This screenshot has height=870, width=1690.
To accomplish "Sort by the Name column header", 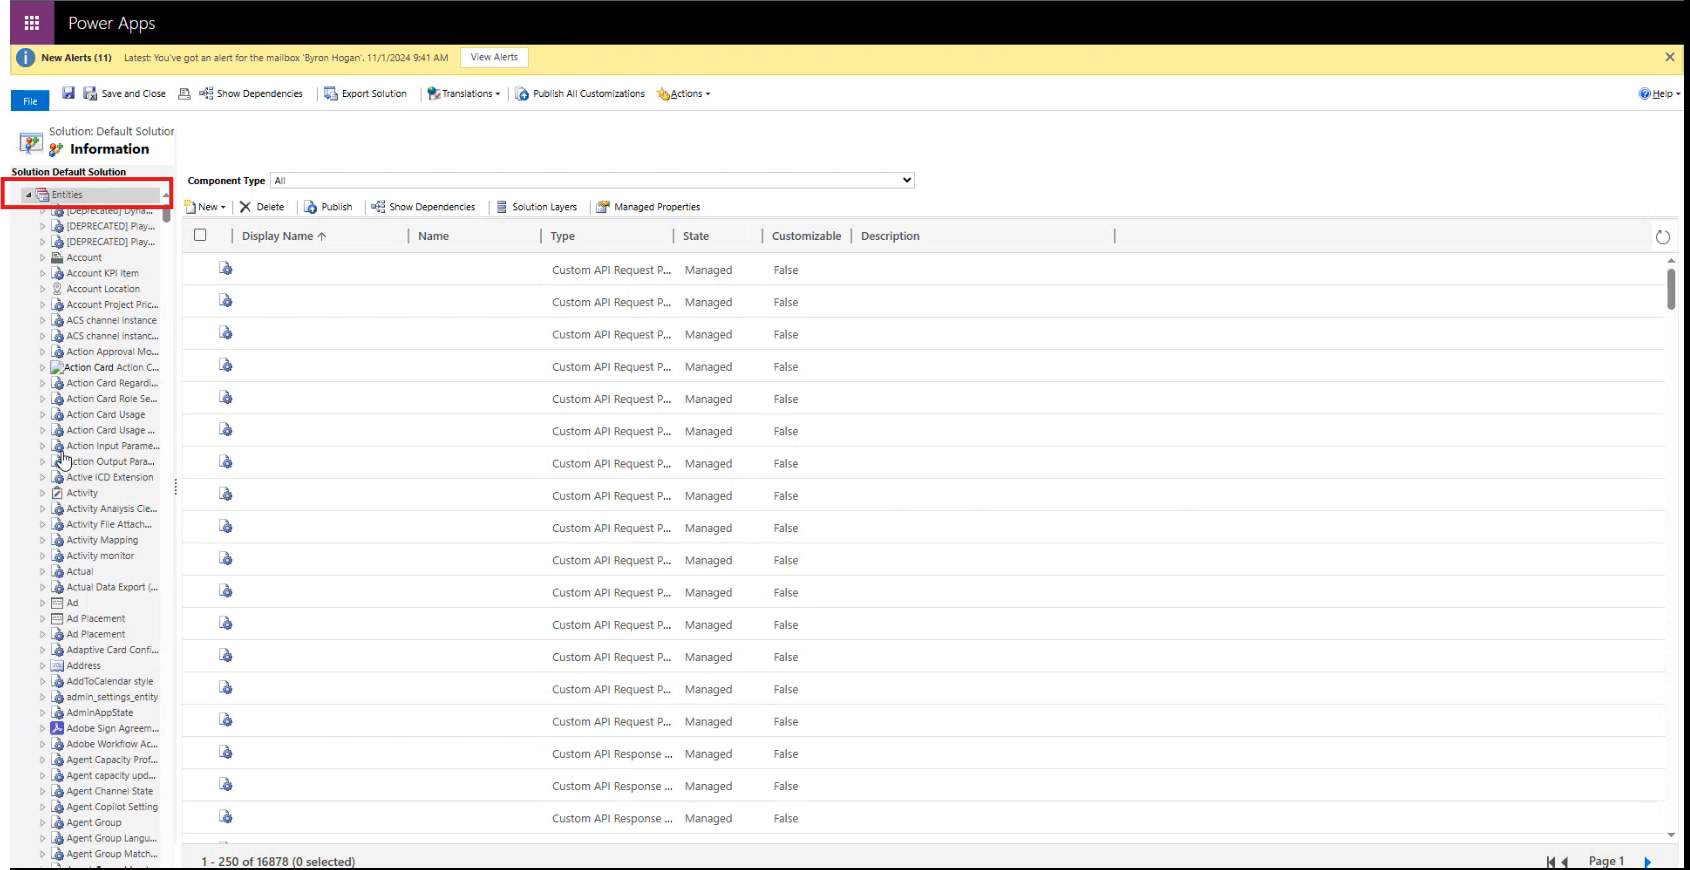I will pos(433,236).
